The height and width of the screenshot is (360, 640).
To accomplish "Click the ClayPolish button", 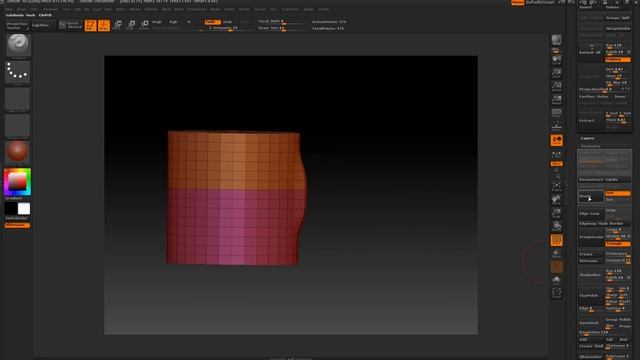I will 591,295.
